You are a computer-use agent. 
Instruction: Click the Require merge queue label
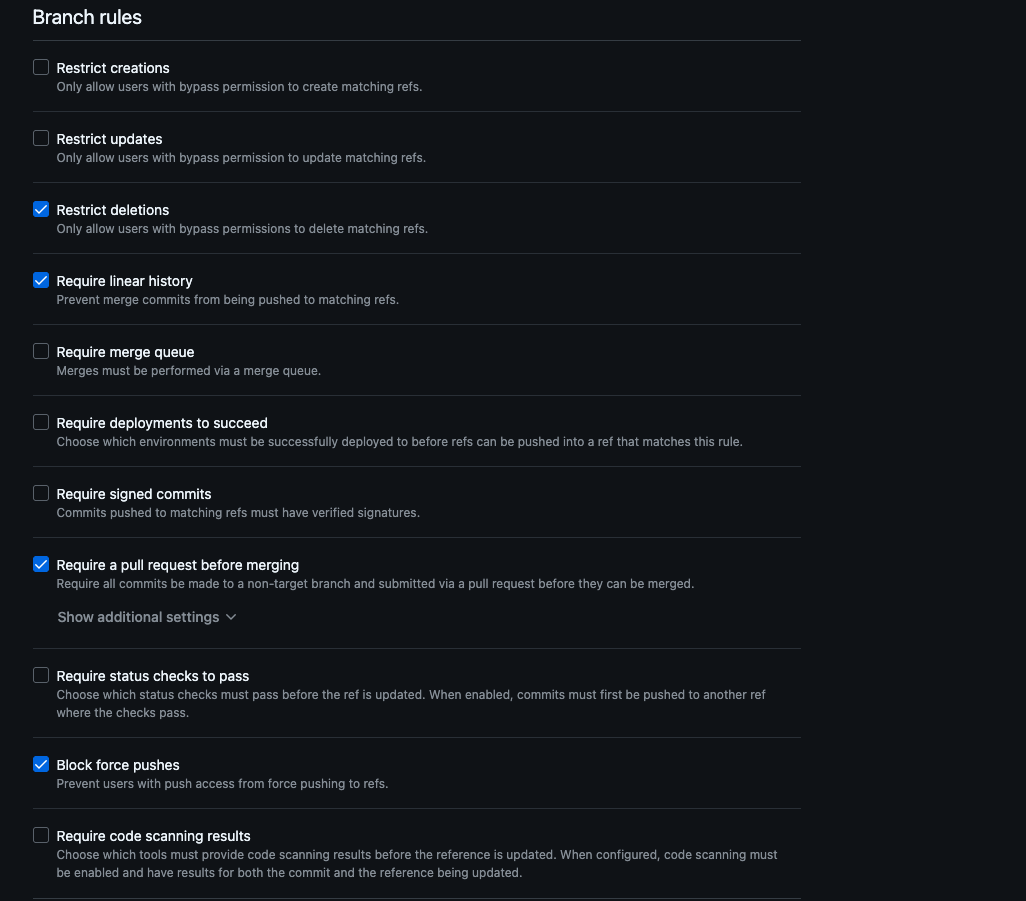coord(125,352)
